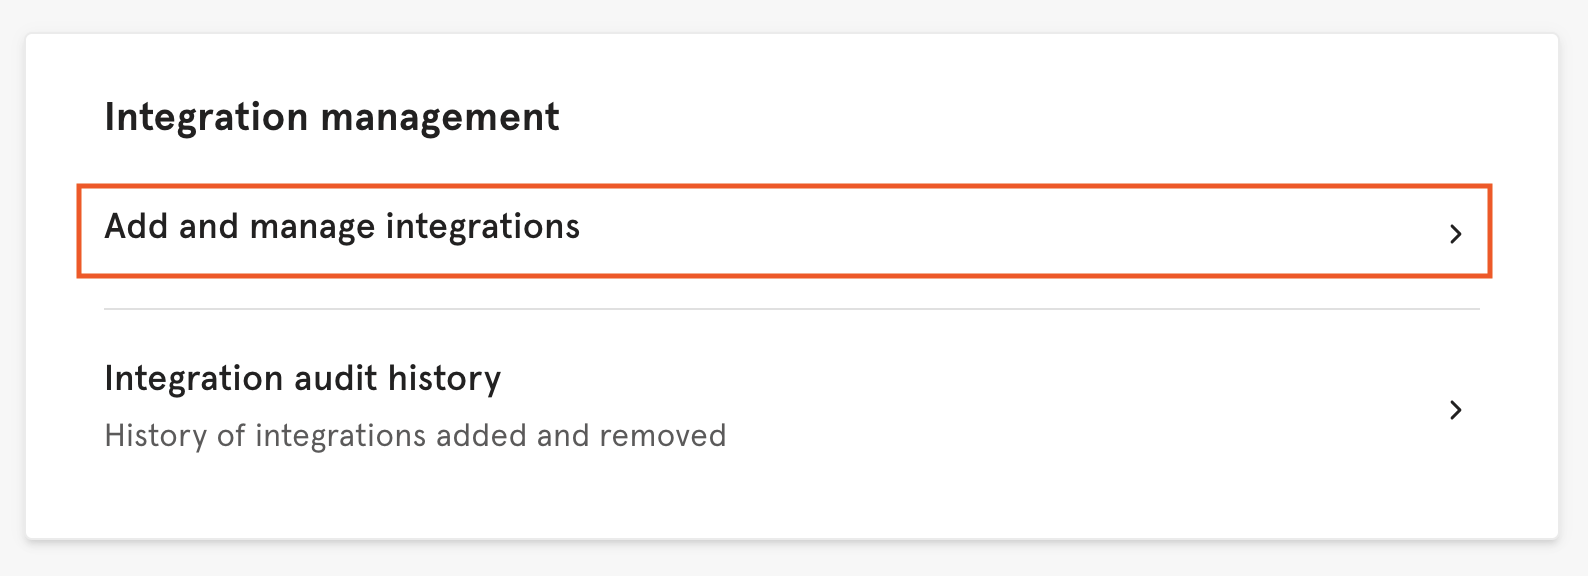Screen dimensions: 1588x576
Task: Click the 'Integration audit history' title text
Action: click(x=302, y=378)
